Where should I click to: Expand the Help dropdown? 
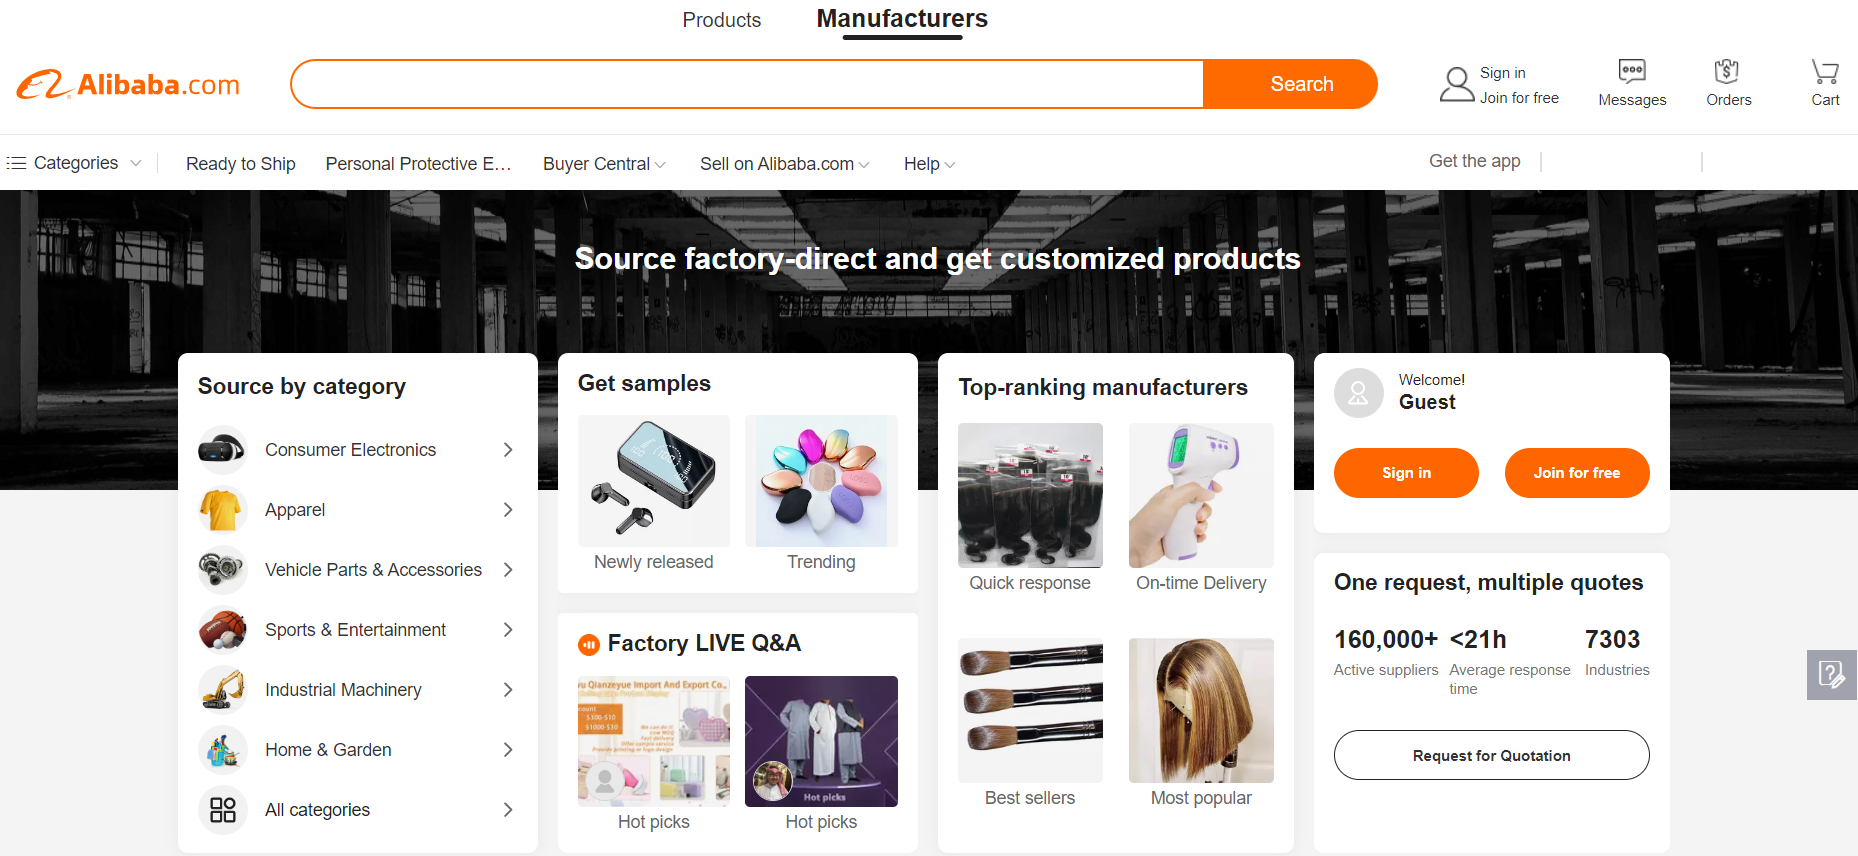(x=929, y=164)
